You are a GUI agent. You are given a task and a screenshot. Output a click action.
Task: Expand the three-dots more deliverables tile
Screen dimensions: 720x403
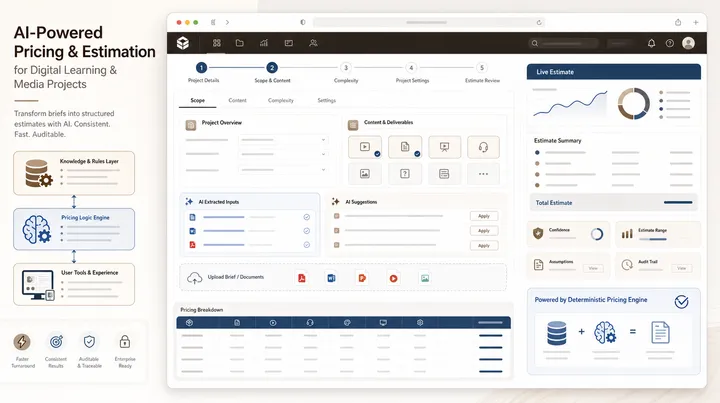[x=483, y=174]
